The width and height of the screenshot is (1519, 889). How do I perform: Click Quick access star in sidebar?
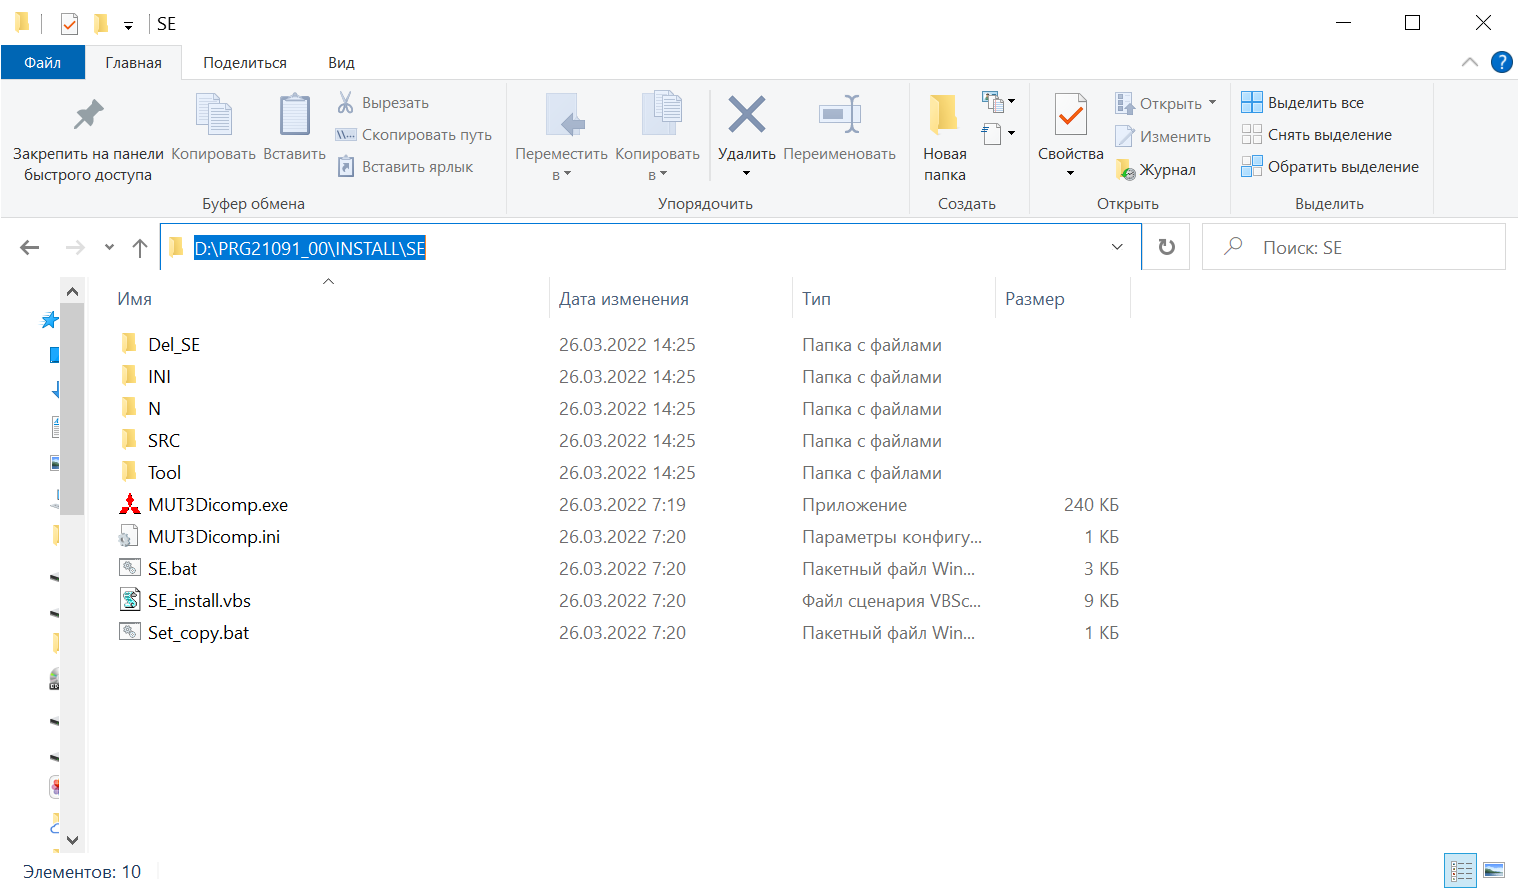49,320
